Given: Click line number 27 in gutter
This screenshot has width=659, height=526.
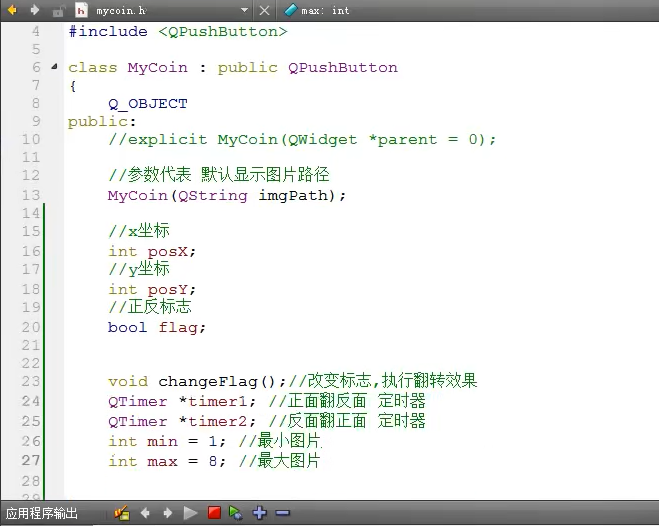Looking at the screenshot, I should click(31, 460).
